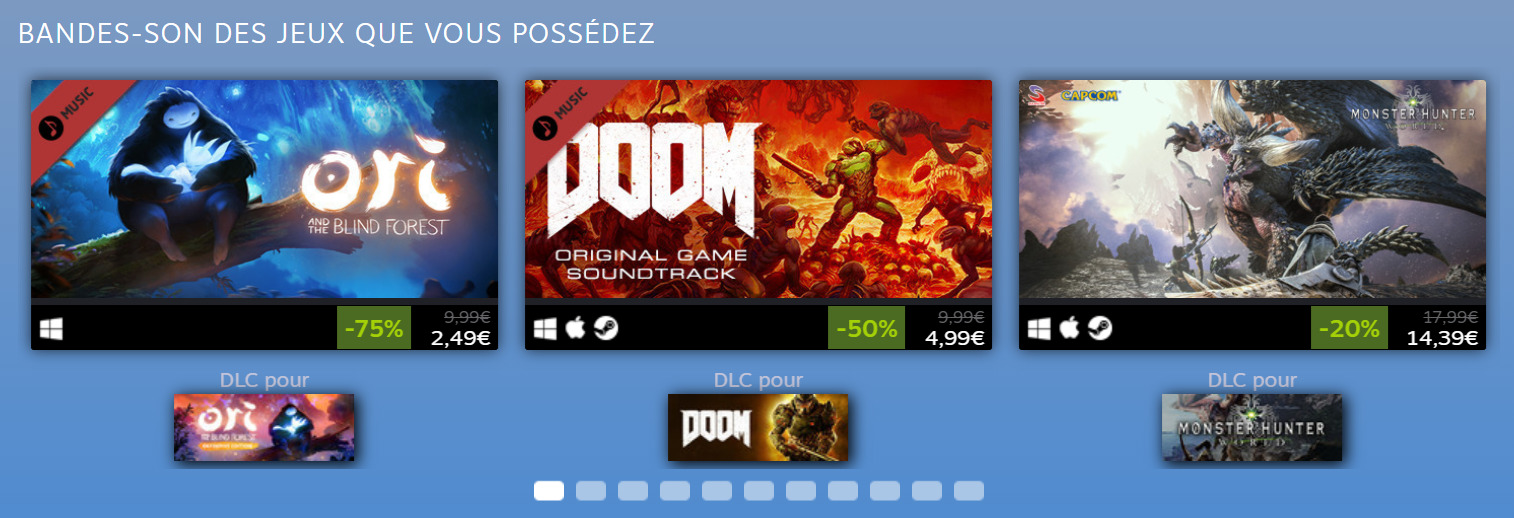This screenshot has height=518, width=1514.
Task: Go to the second carousel page dot
Action: [x=591, y=491]
